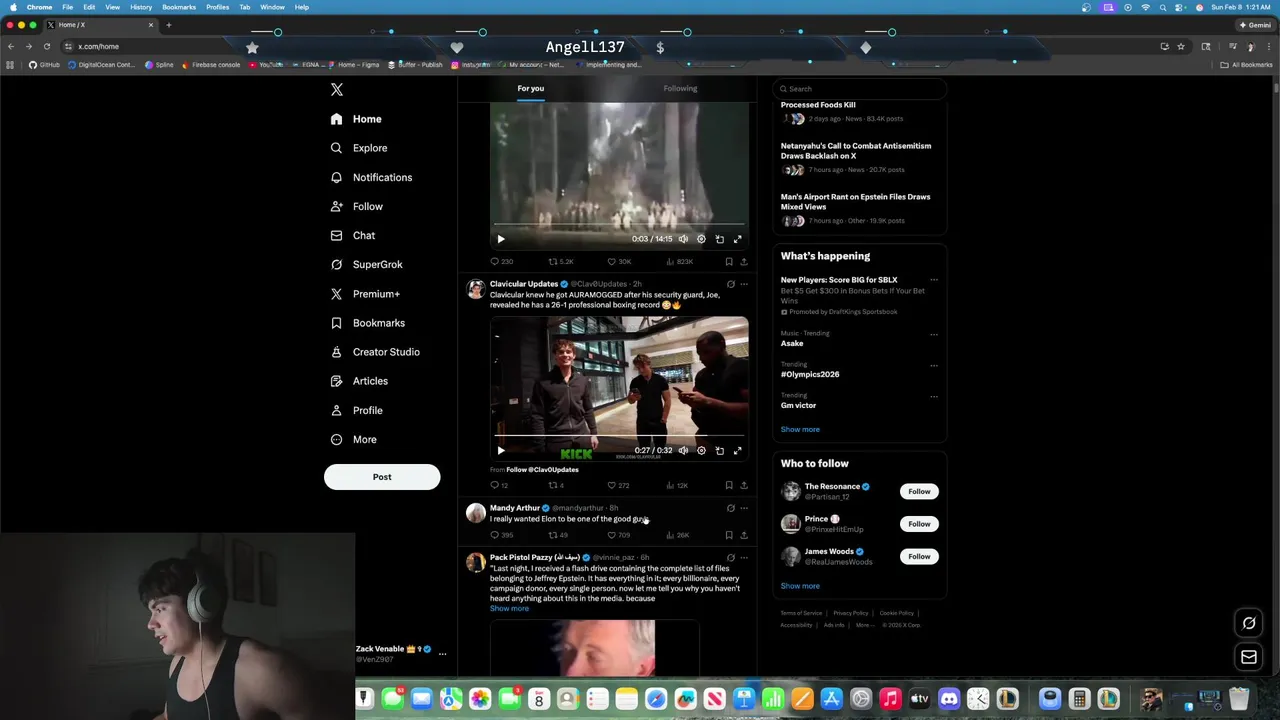Enter fullscreen on the 0:27 / 0:32 video

tap(738, 450)
